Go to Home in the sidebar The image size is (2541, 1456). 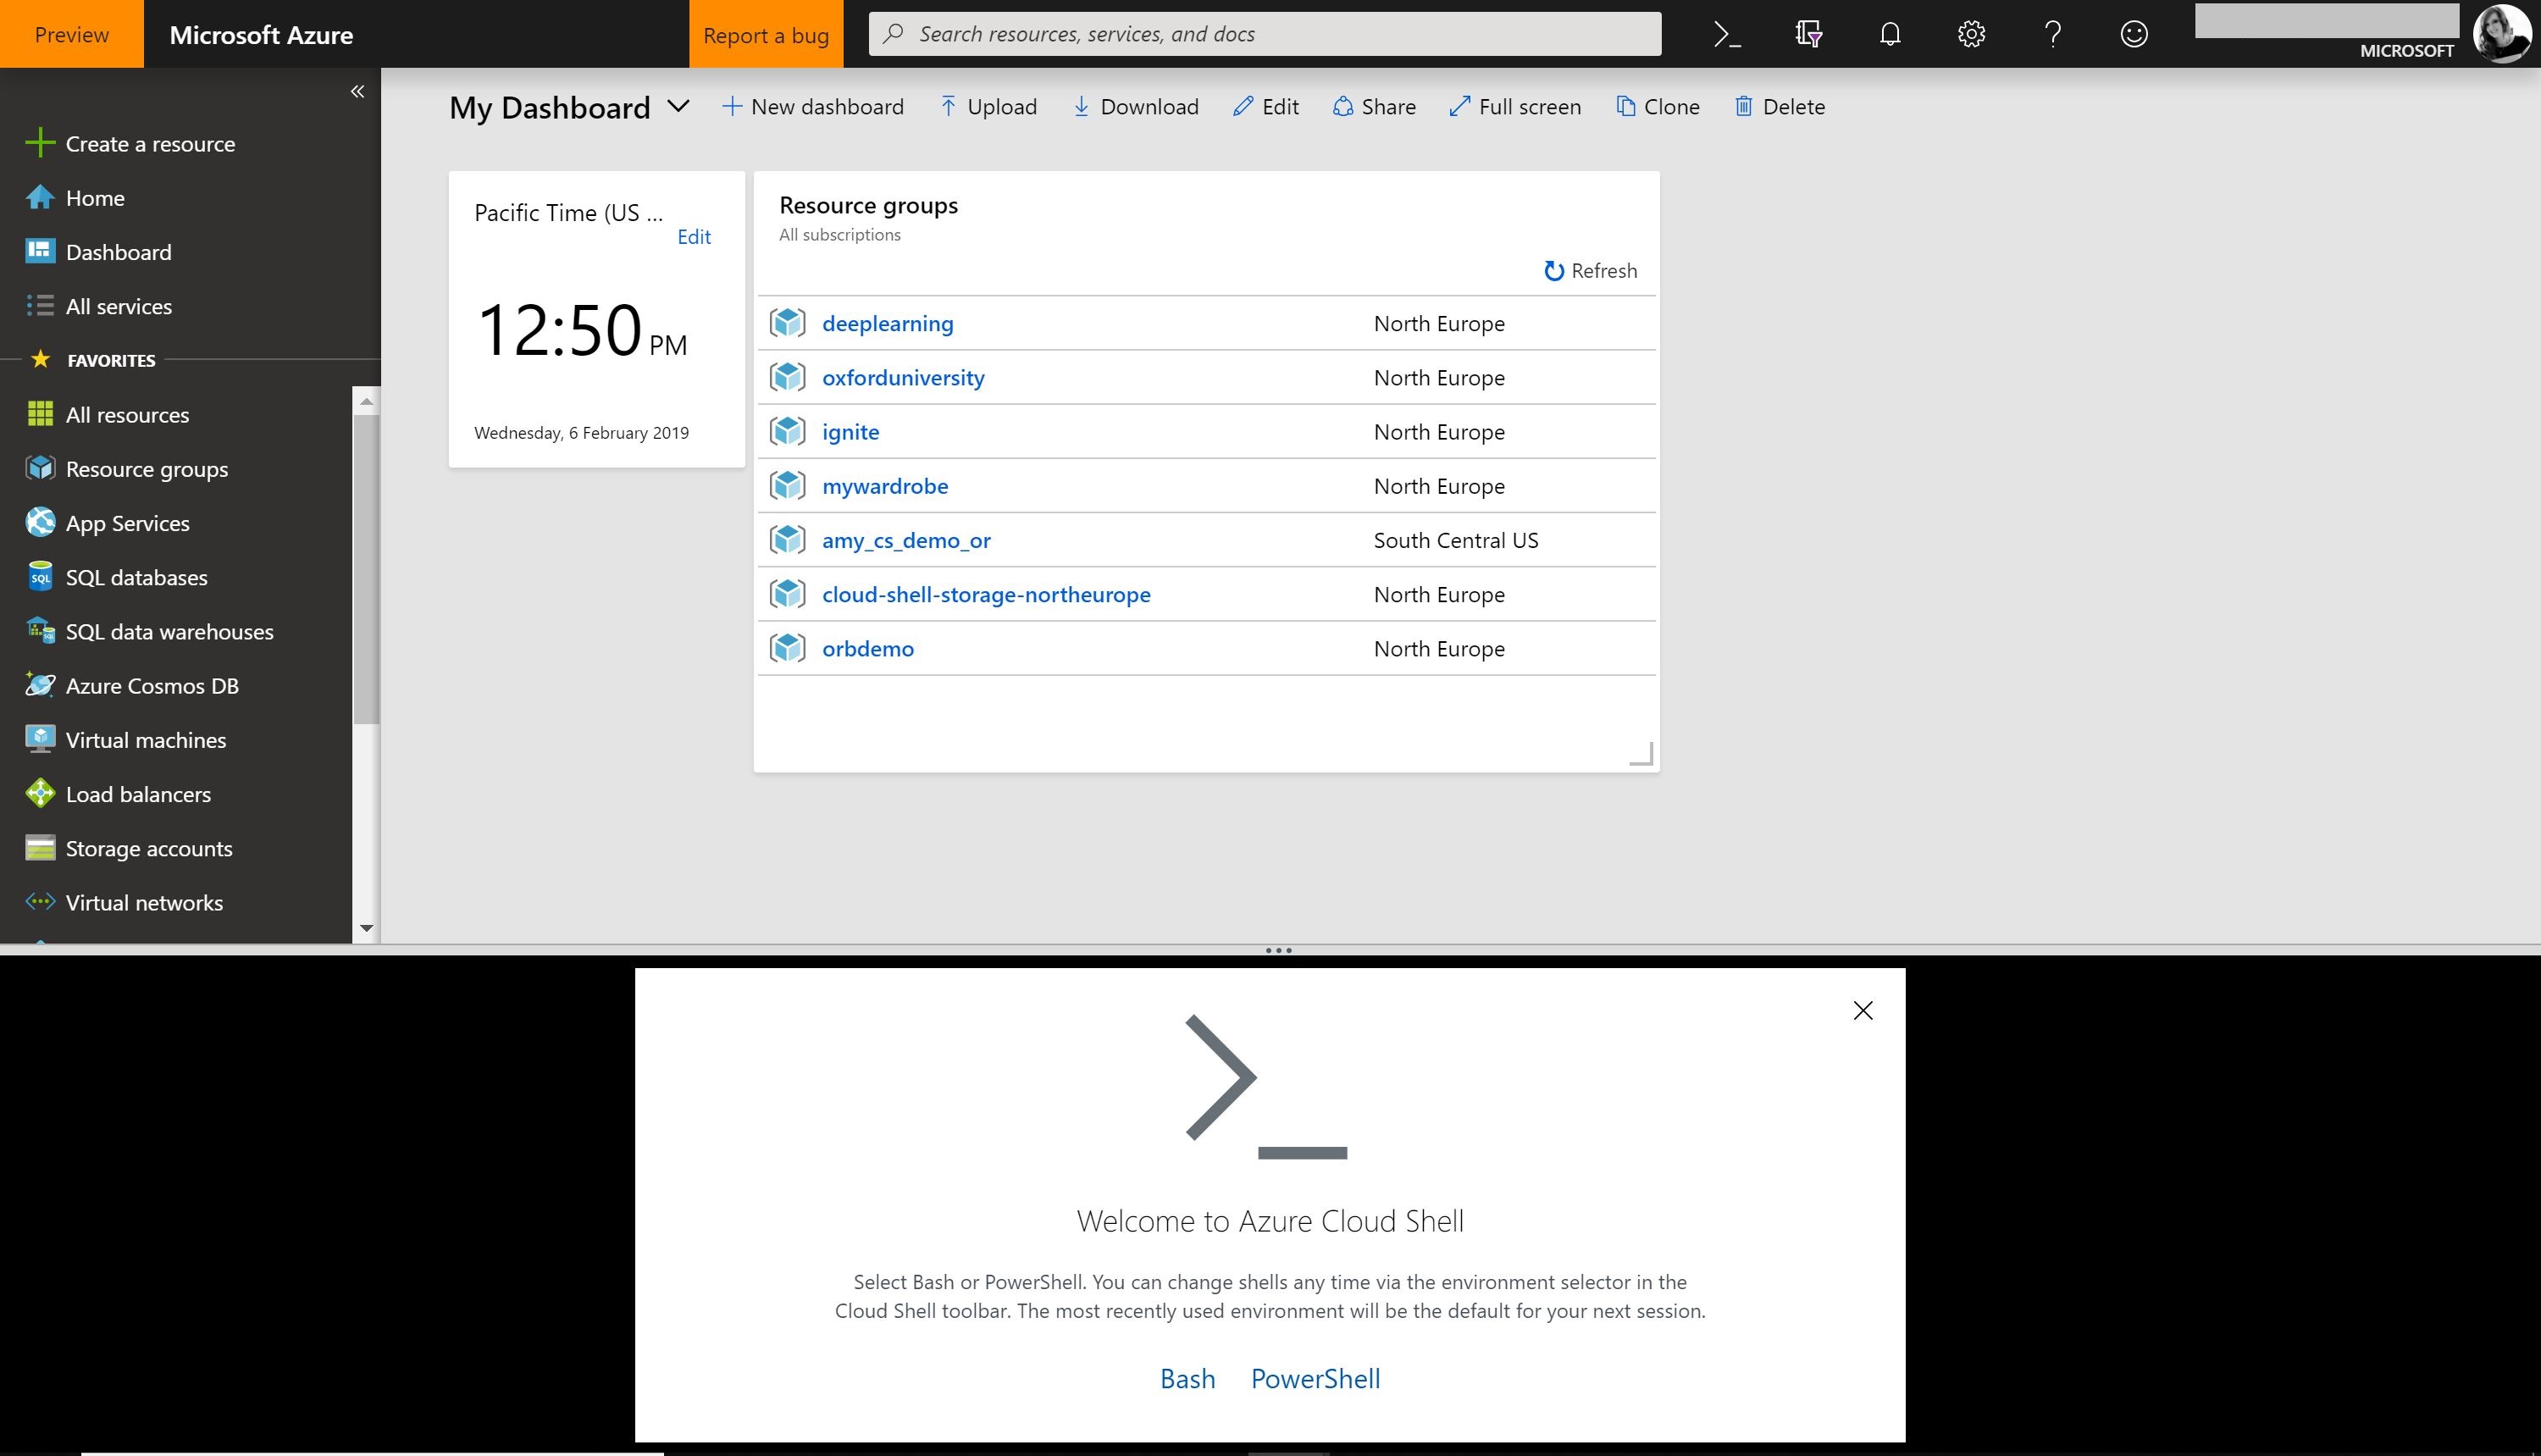[95, 198]
